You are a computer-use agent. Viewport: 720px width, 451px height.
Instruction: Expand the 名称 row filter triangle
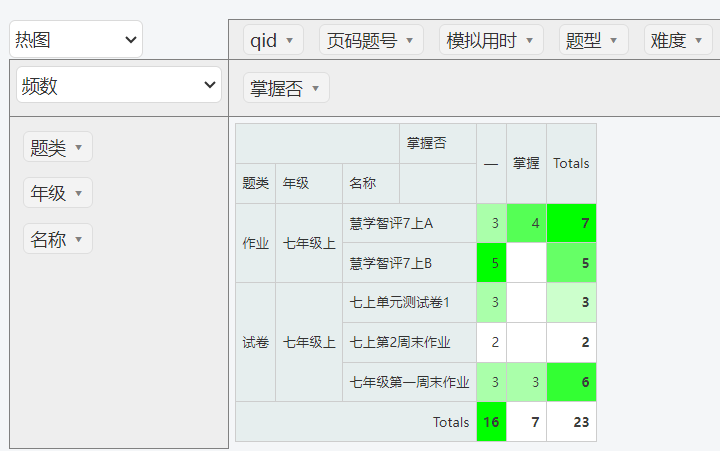[x=78, y=240]
